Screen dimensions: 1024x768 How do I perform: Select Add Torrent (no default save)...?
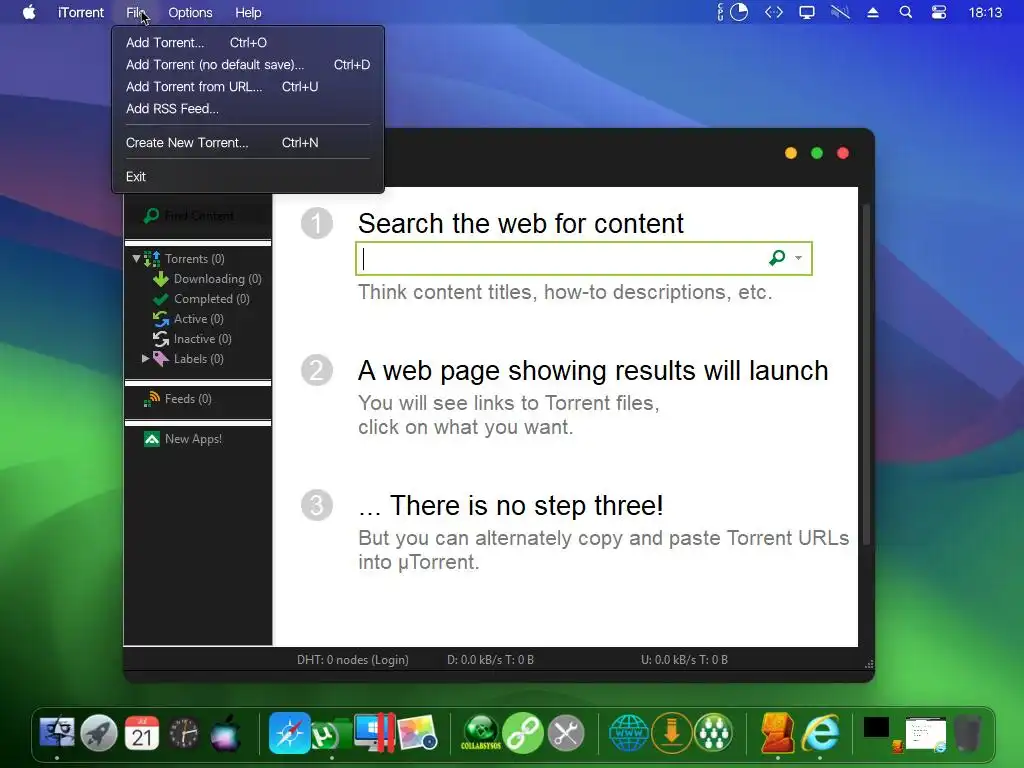(248, 65)
